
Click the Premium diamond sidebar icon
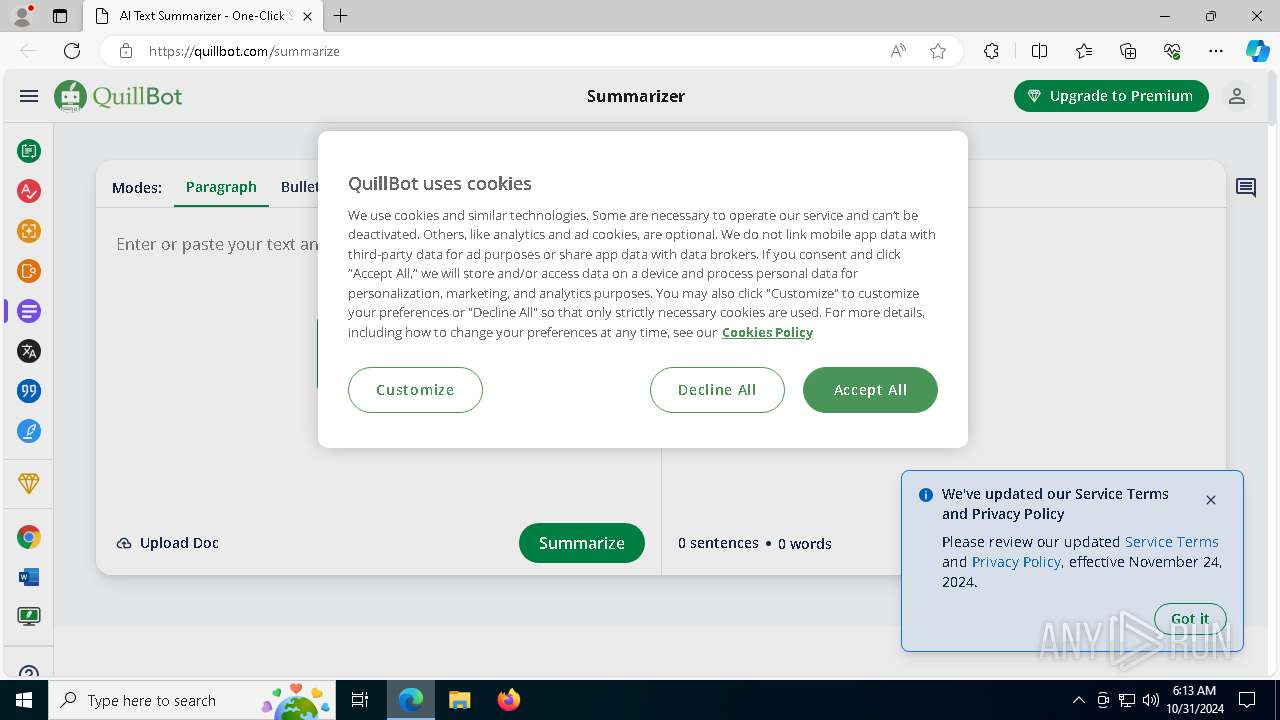point(29,483)
